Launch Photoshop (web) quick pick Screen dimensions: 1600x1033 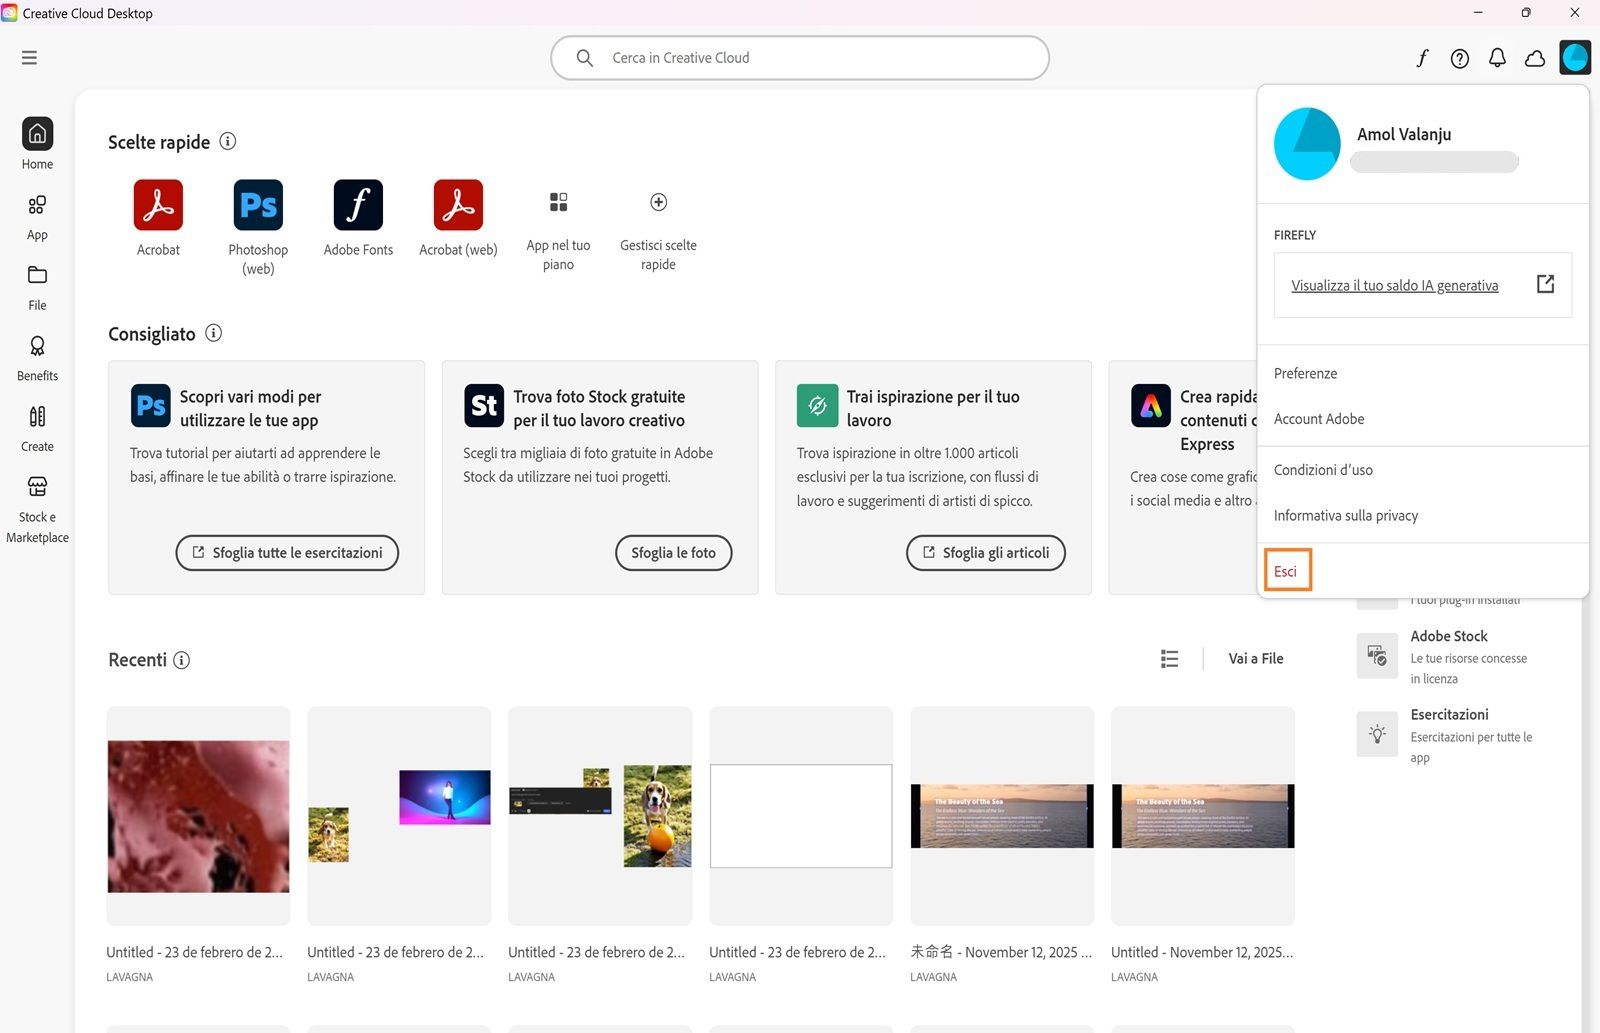[x=258, y=205]
